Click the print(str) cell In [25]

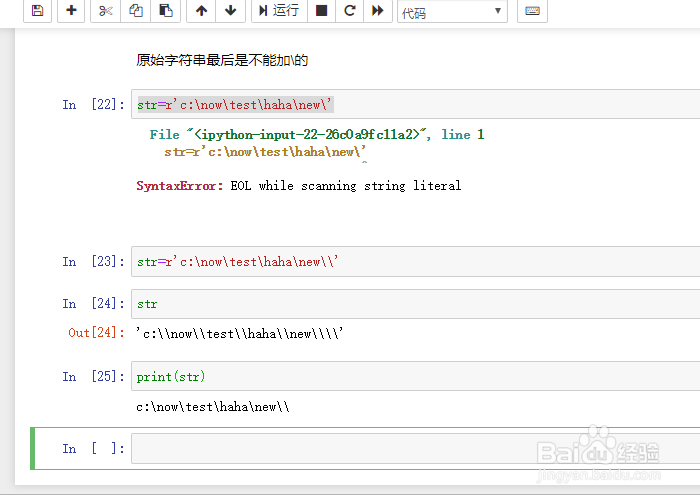click(415, 376)
